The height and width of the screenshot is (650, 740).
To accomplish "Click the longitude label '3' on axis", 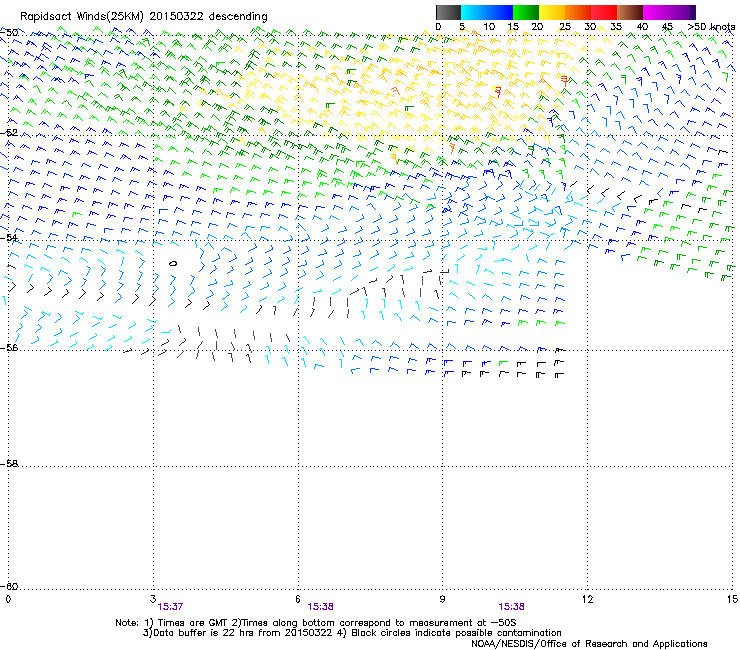I will point(153,599).
